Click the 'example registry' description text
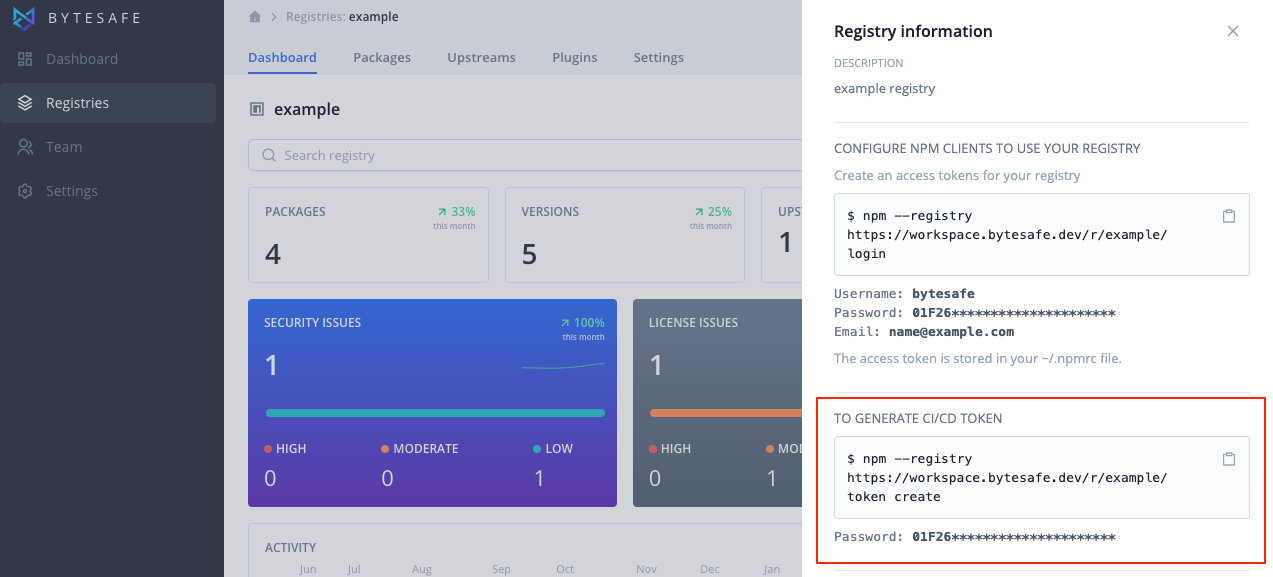Image resolution: width=1273 pixels, height=577 pixels. 885,89
